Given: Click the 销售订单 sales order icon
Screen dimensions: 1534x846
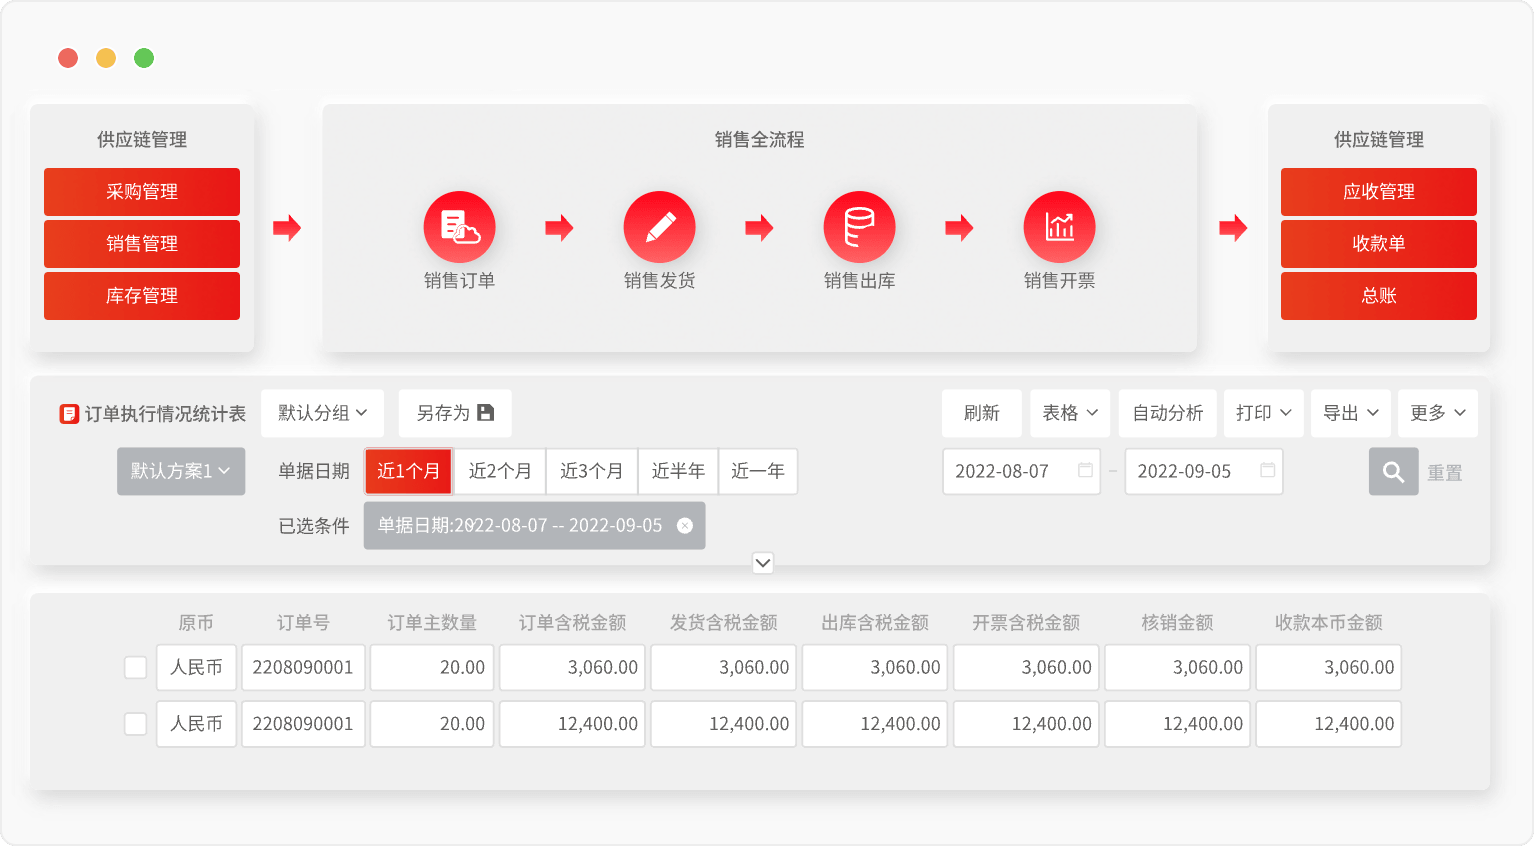Looking at the screenshot, I should 459,227.
